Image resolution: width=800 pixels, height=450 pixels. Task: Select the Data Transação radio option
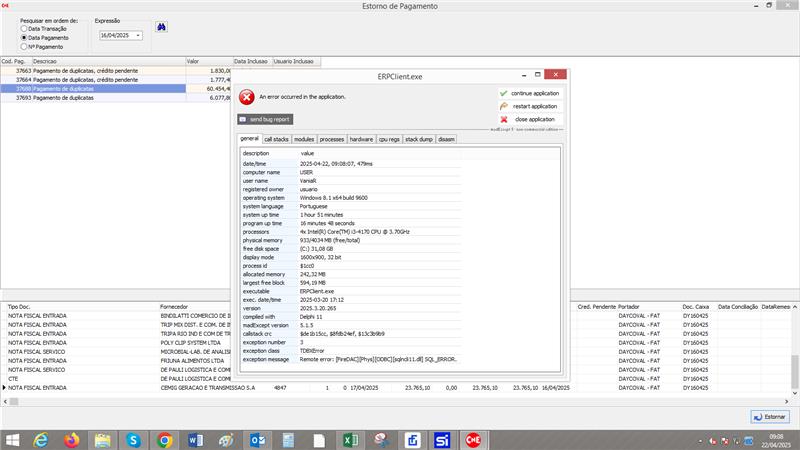[x=24, y=29]
